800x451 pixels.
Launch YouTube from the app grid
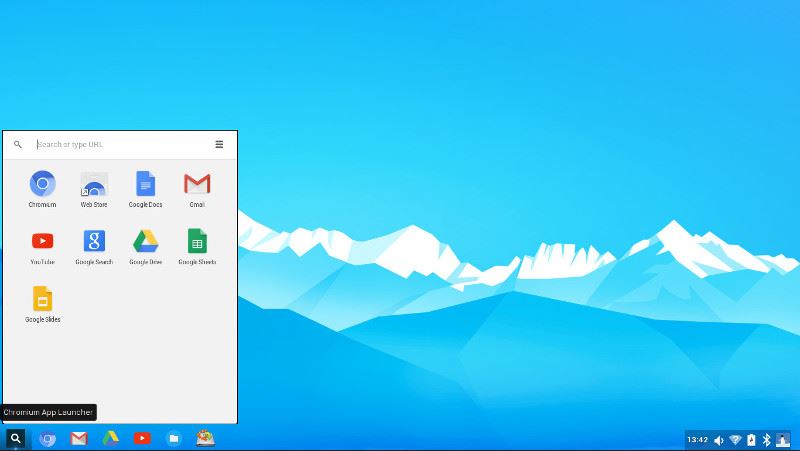click(42, 242)
